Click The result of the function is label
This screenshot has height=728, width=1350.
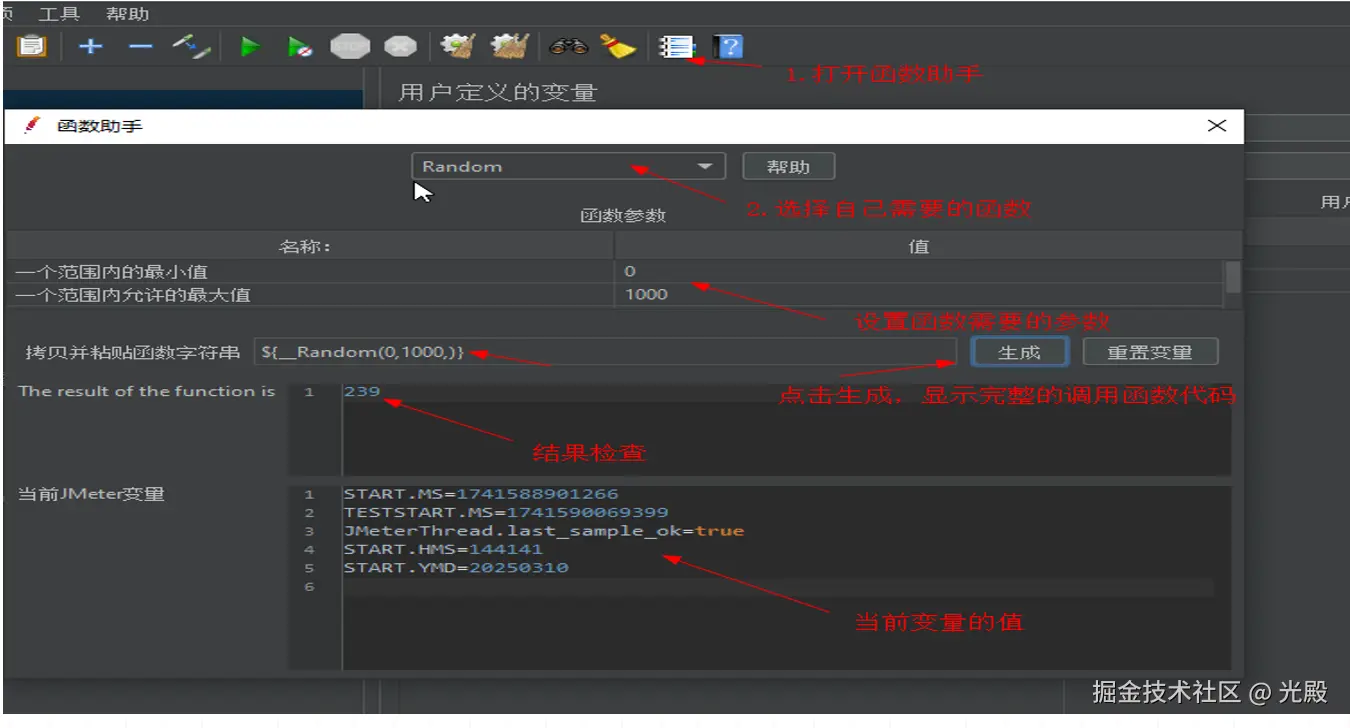point(146,391)
